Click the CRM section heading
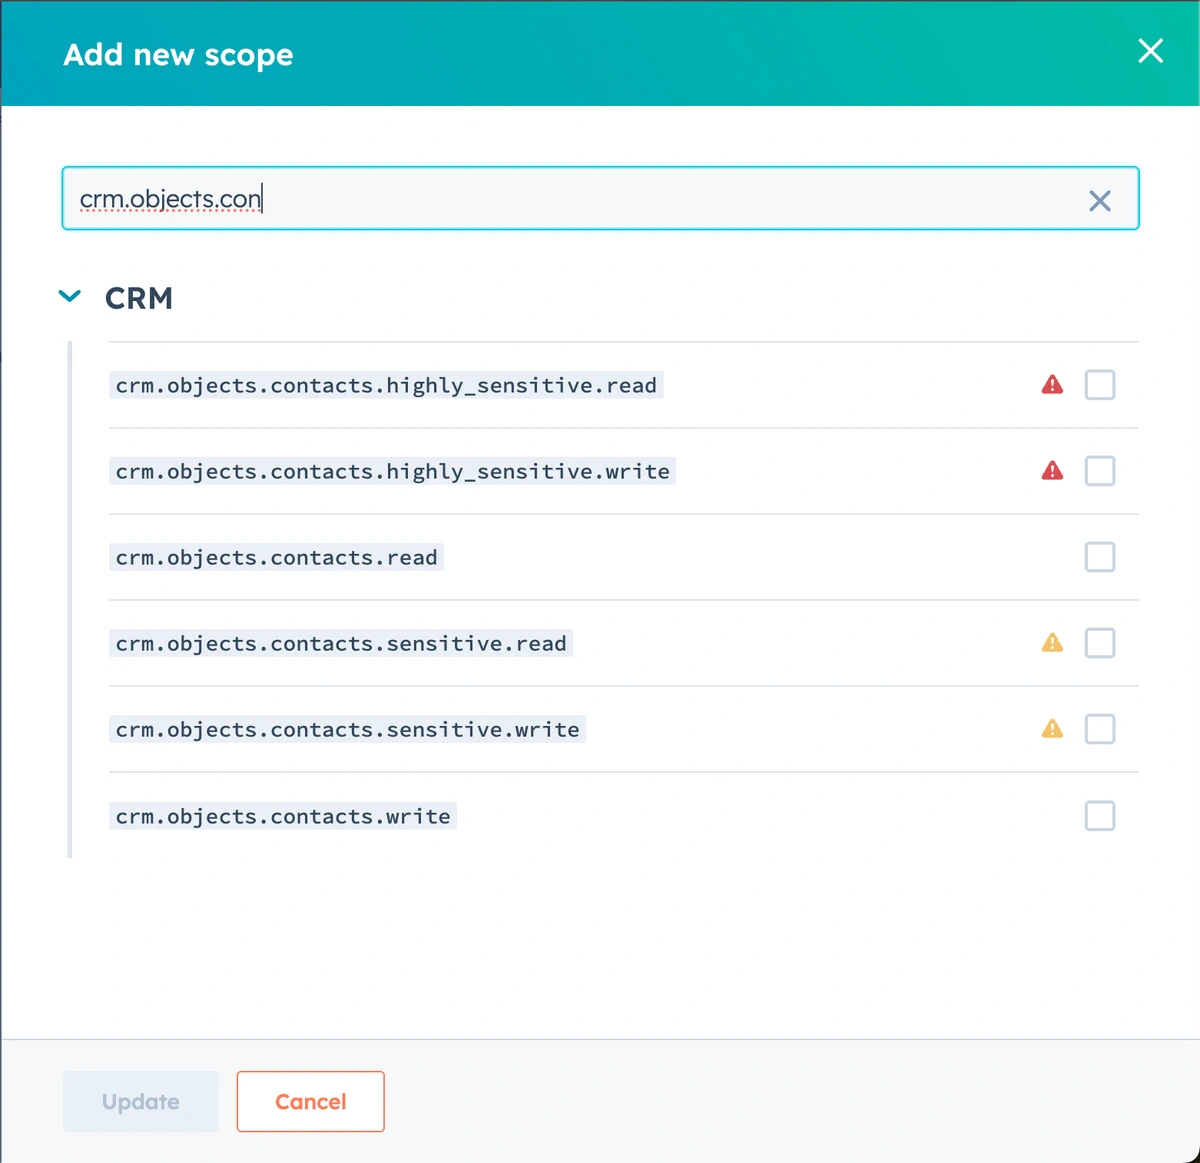1200x1163 pixels. pos(139,298)
